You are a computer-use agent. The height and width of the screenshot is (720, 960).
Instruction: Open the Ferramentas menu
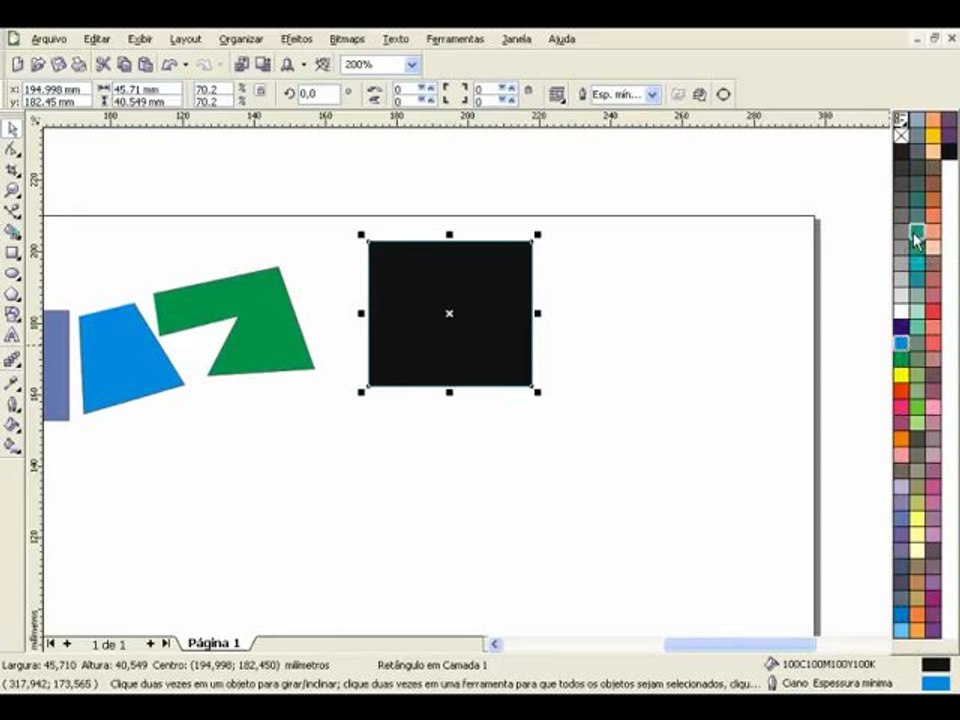[x=455, y=39]
